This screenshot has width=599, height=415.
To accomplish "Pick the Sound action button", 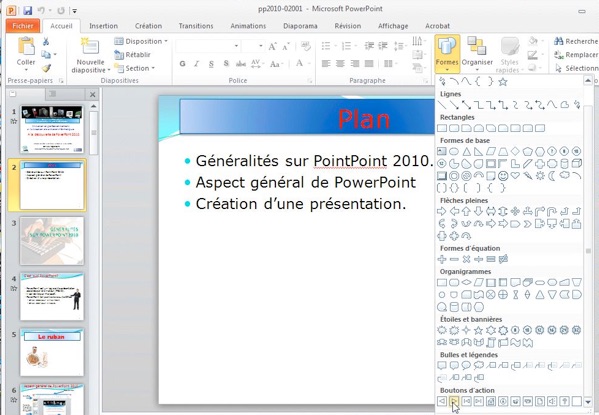I will point(552,401).
